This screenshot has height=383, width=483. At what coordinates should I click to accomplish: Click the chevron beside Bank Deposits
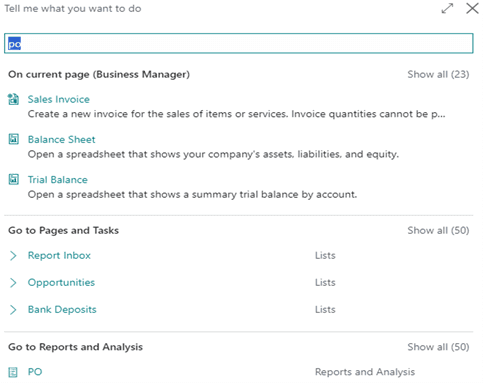[x=13, y=310]
